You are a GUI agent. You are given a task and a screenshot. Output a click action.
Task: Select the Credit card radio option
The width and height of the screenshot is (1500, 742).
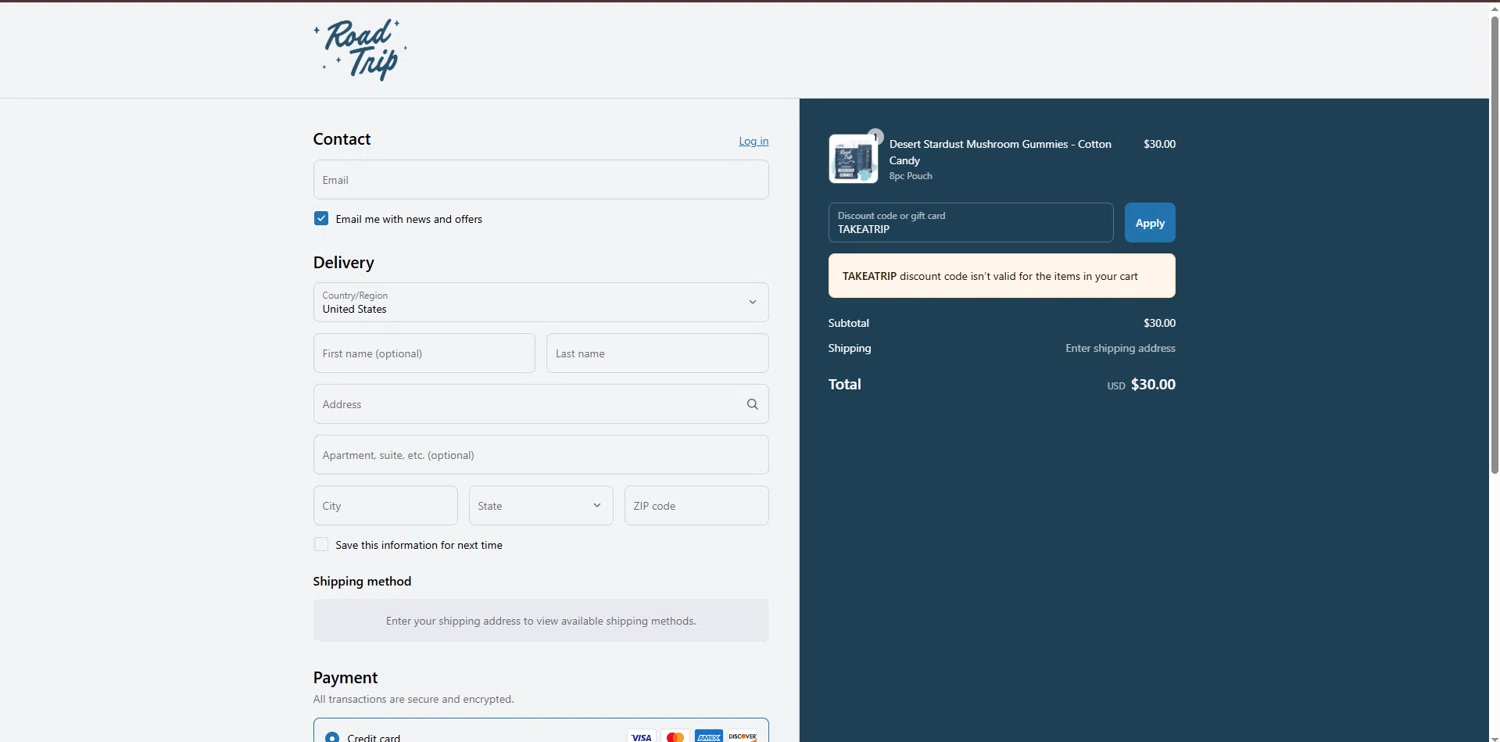[332, 738]
